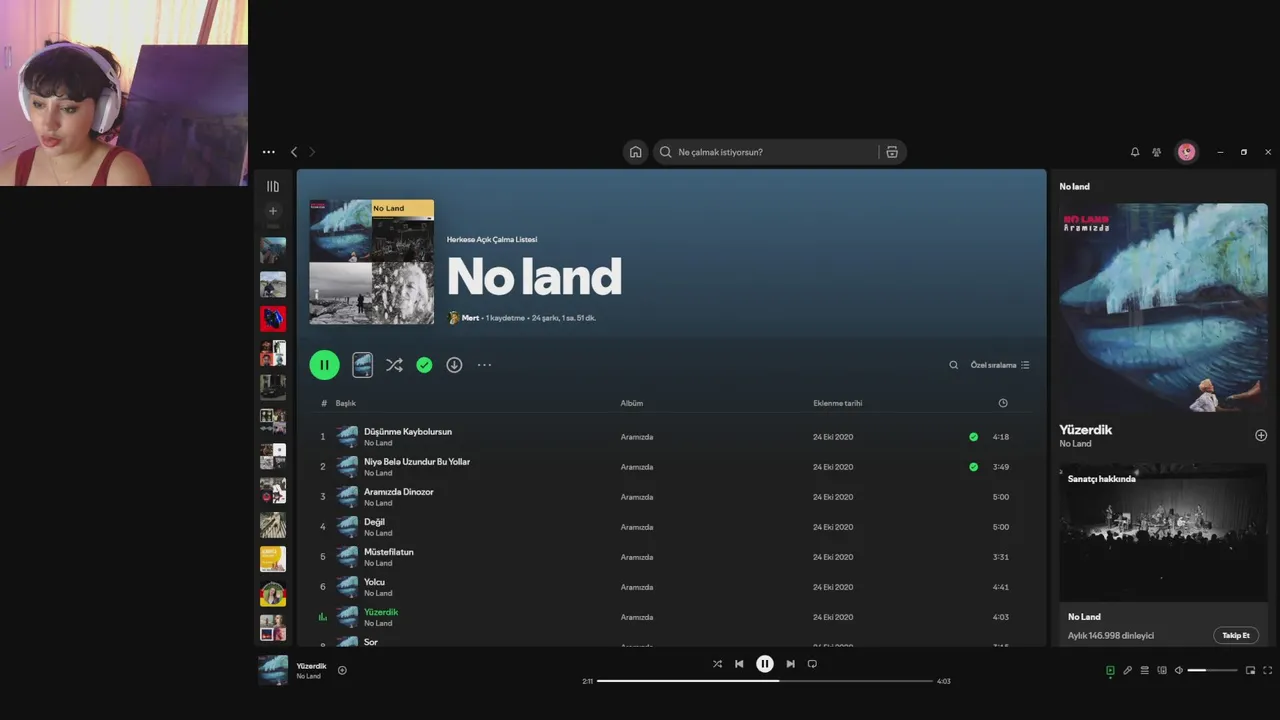The image size is (1280, 720).
Task: Mute audio with speaker icon
Action: 1179,671
